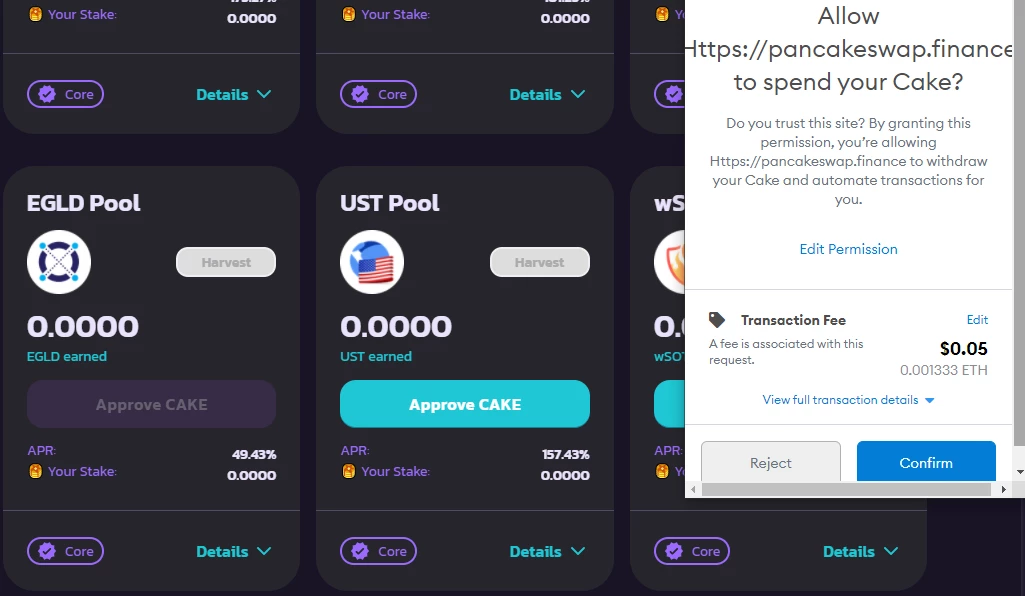Confirm the MetaMask spend permission
Image resolution: width=1025 pixels, height=596 pixels.
point(926,461)
